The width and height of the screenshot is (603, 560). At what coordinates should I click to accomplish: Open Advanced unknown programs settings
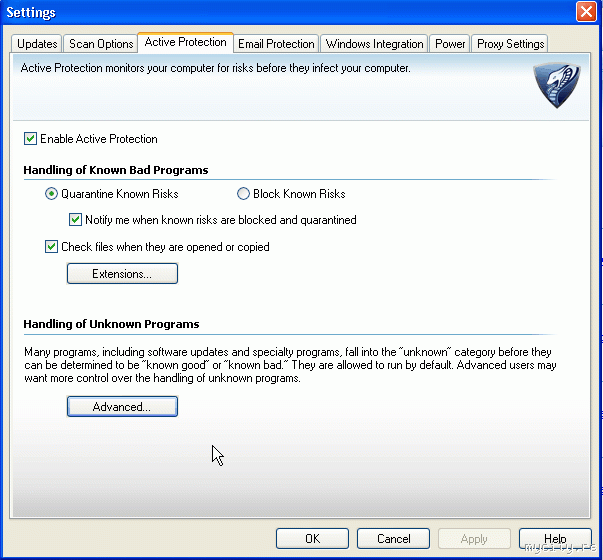pyautogui.click(x=122, y=407)
